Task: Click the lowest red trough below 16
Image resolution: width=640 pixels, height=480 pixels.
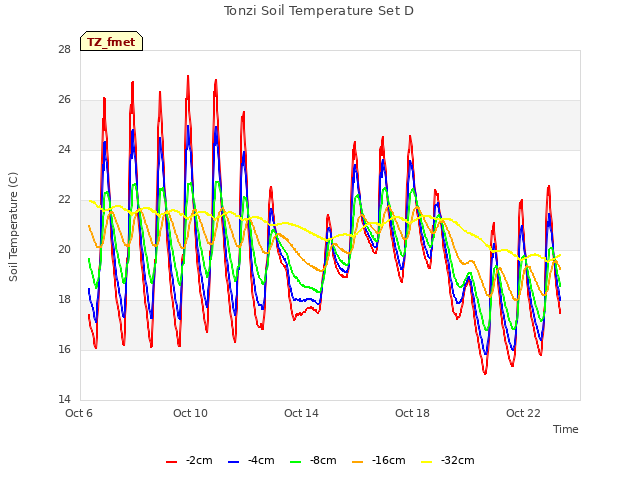Action: 485,373
